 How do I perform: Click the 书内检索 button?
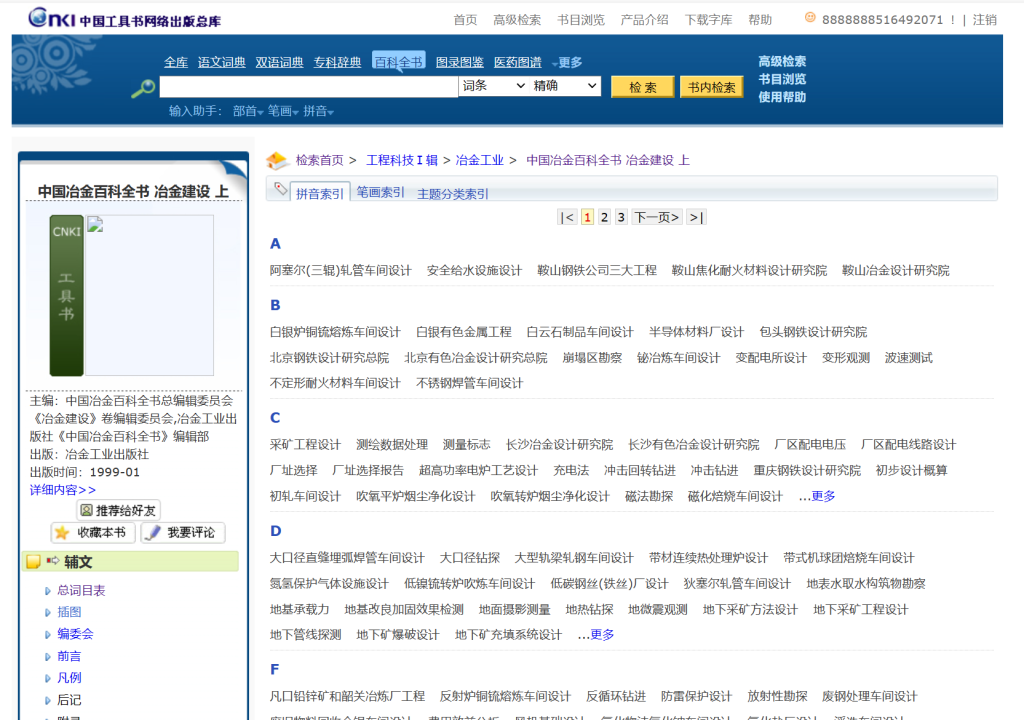tap(711, 87)
